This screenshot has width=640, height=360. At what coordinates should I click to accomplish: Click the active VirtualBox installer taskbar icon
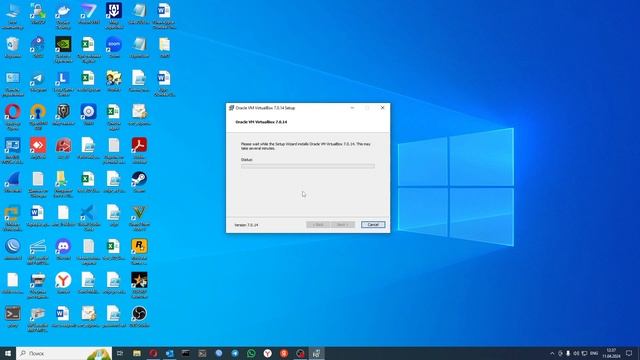click(x=316, y=353)
